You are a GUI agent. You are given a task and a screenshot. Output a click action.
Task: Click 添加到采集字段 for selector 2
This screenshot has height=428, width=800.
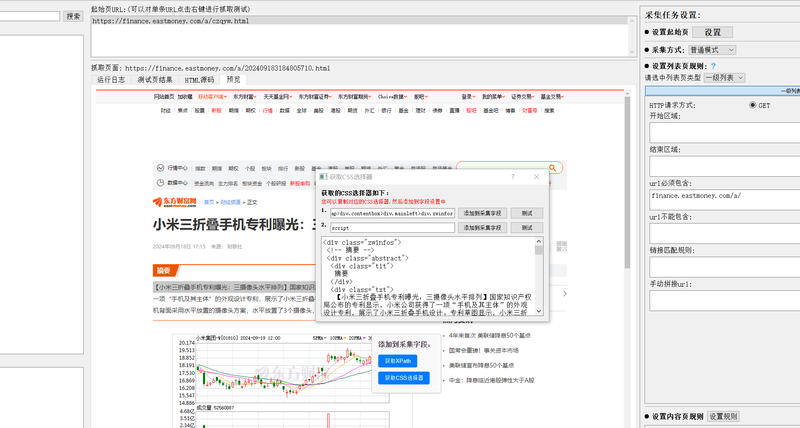point(482,228)
